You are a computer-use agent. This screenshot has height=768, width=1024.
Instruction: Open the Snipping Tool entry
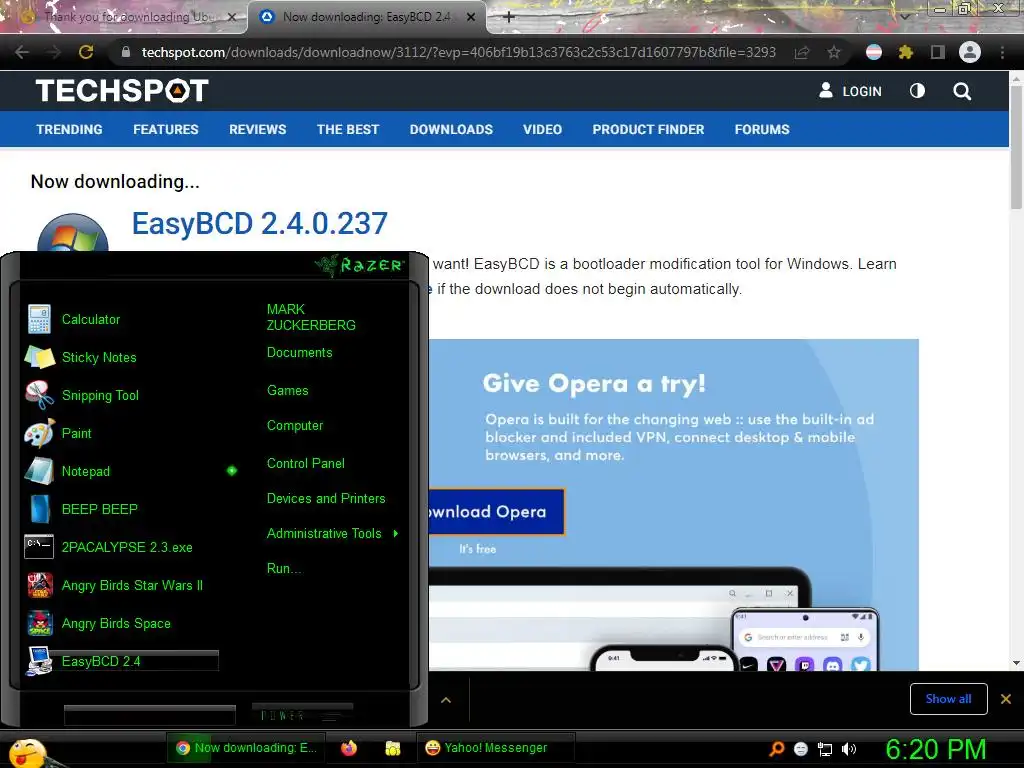click(82, 395)
